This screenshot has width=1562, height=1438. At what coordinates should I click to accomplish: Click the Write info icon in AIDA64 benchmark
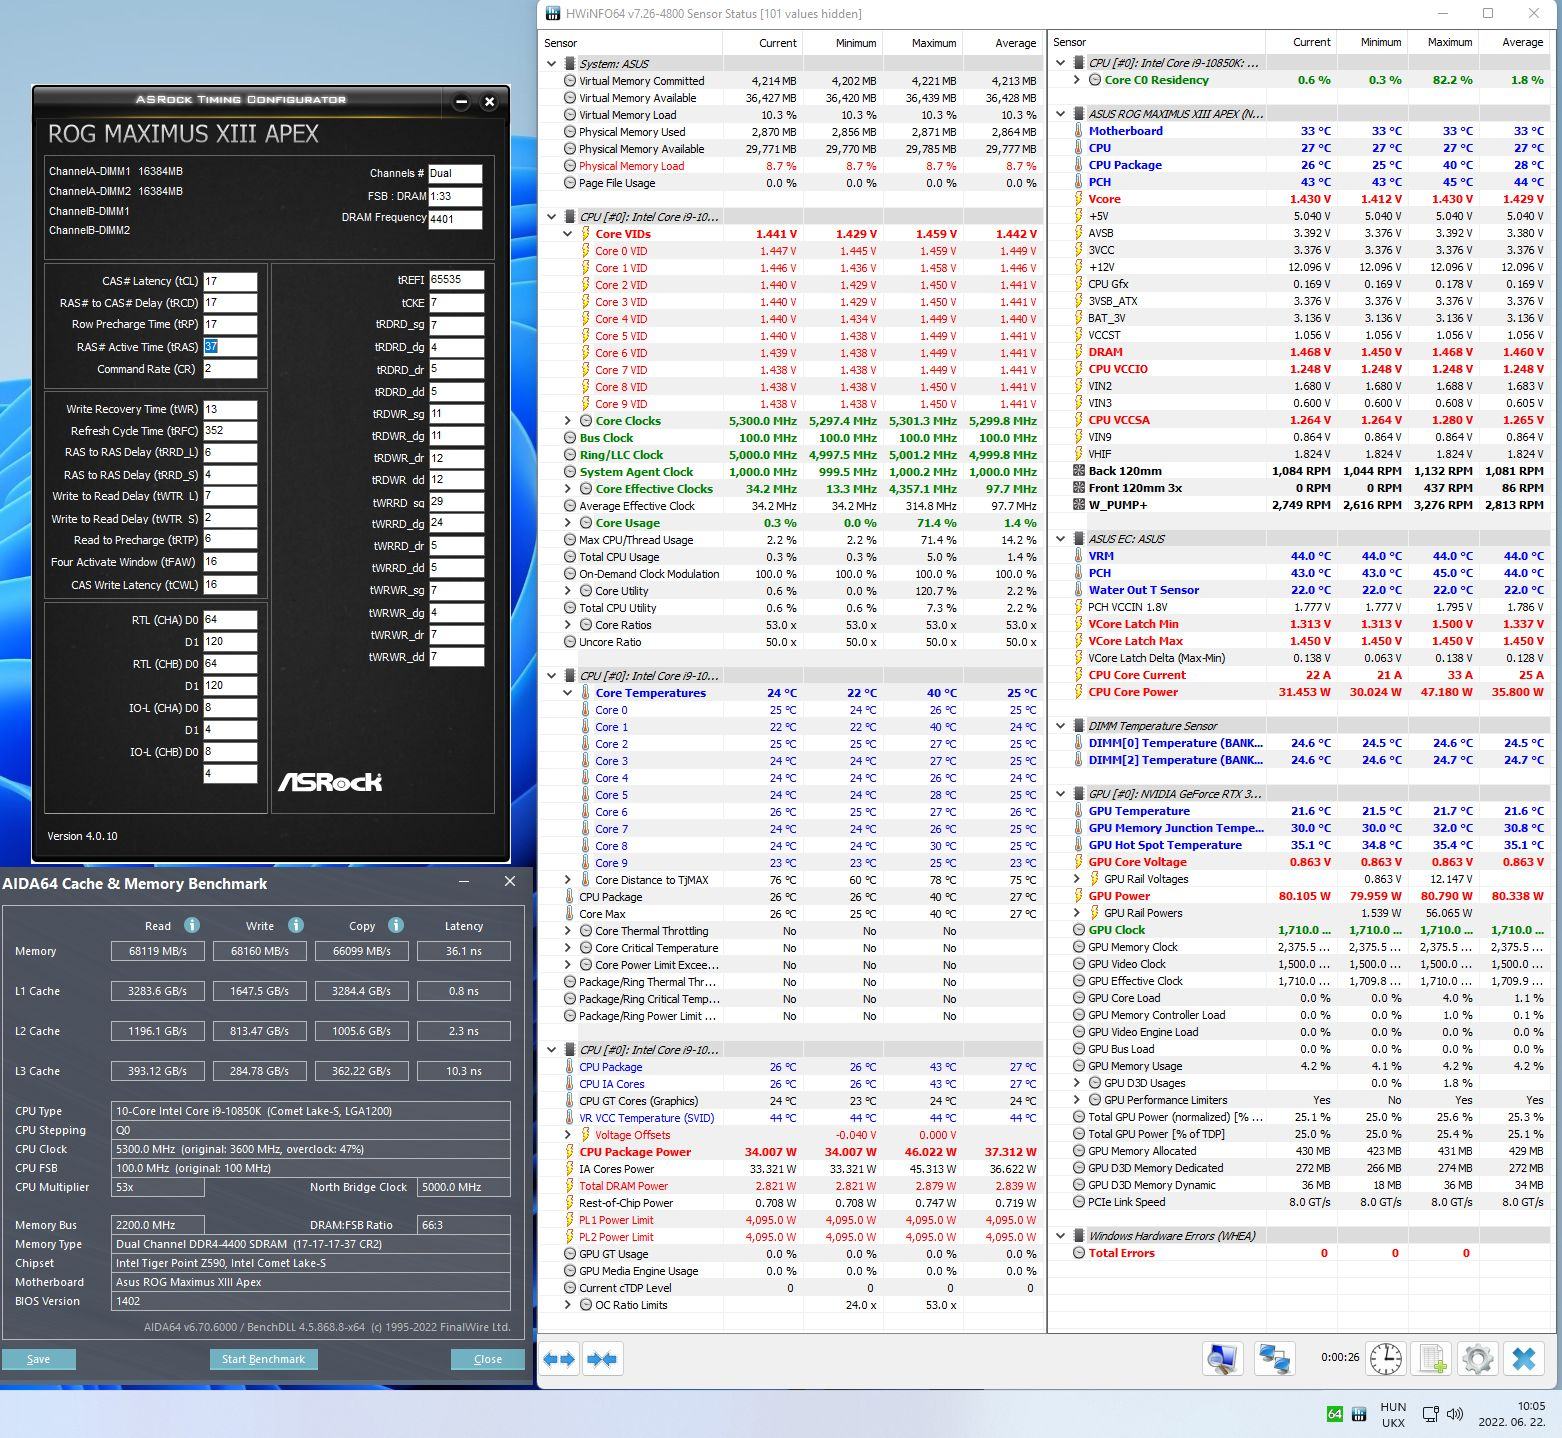pyautogui.click(x=295, y=925)
